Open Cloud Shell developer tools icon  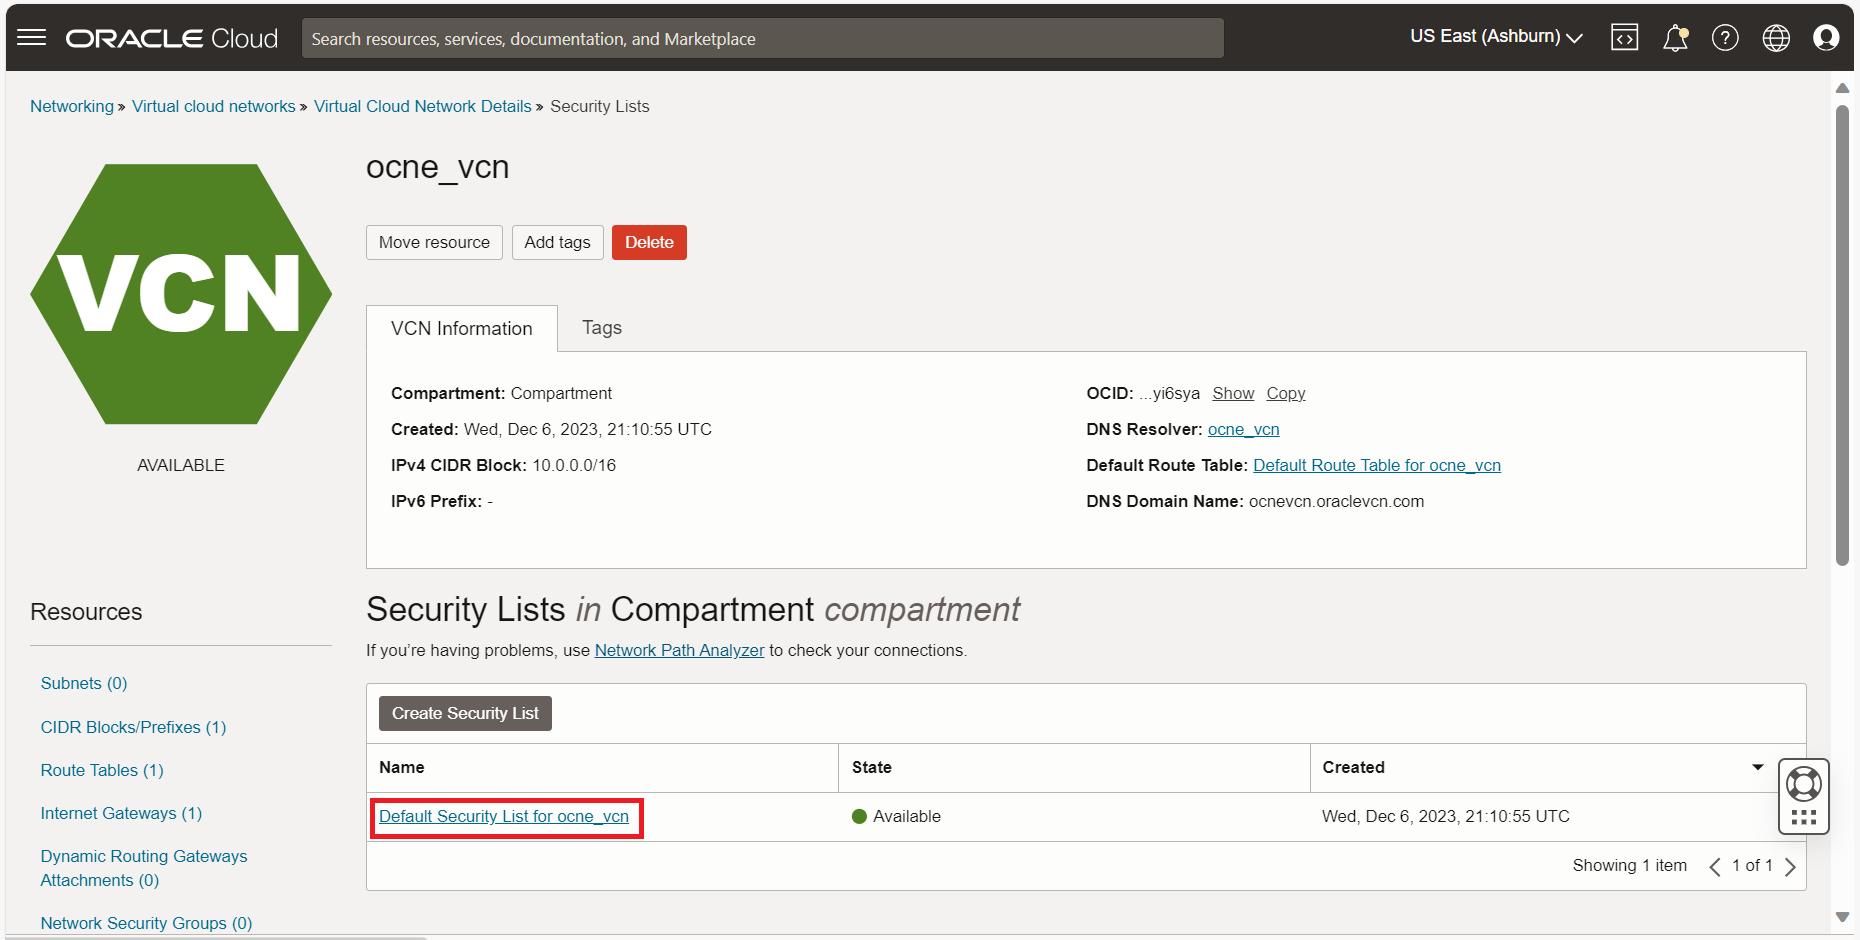1625,38
